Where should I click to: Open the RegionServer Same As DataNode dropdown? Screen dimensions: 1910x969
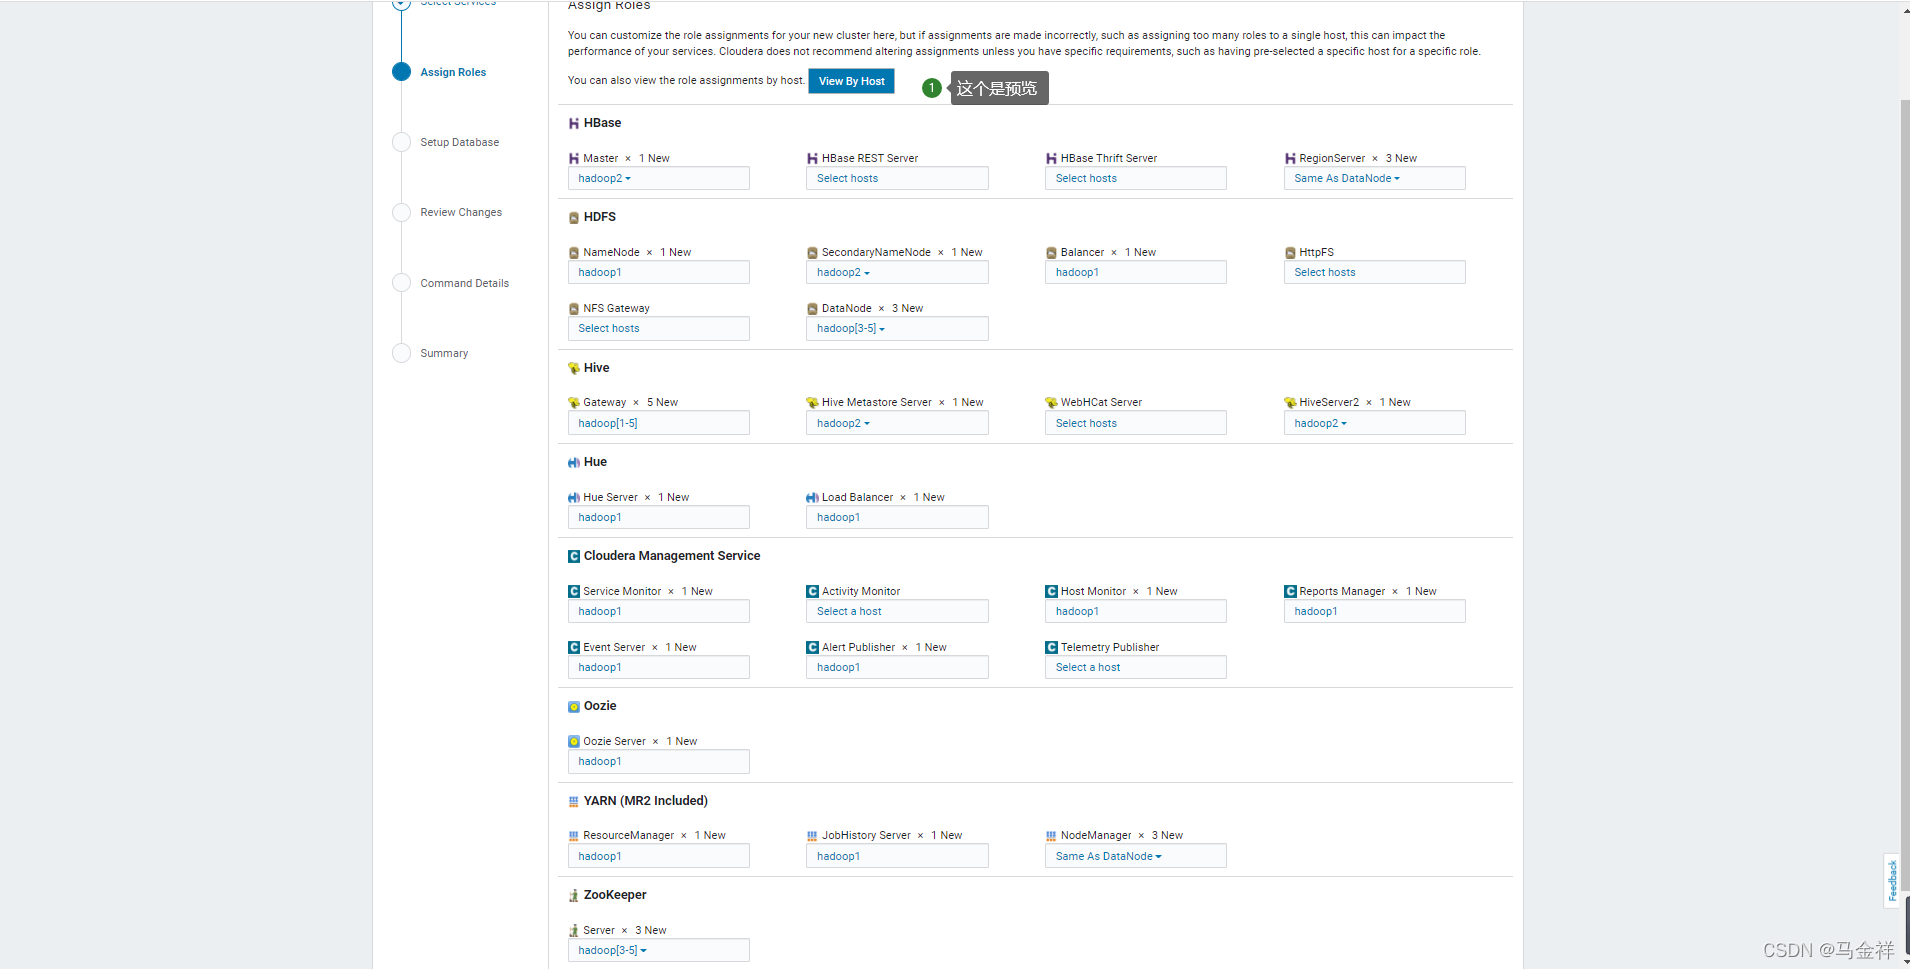pyautogui.click(x=1375, y=178)
